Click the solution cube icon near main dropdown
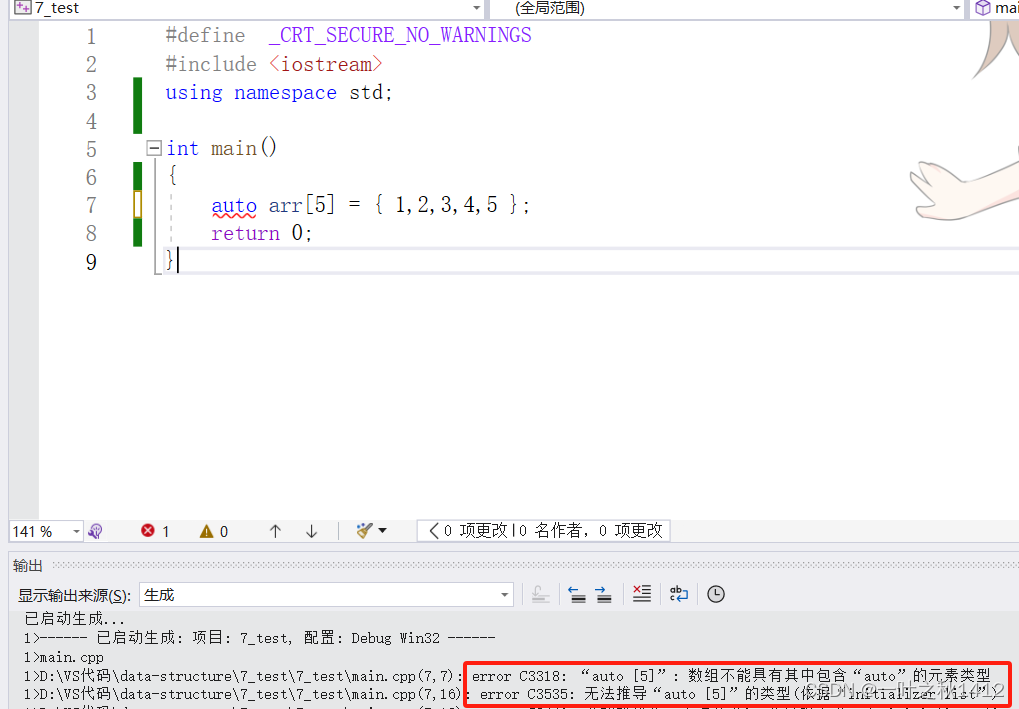The width and height of the screenshot is (1019, 709). 984,8
